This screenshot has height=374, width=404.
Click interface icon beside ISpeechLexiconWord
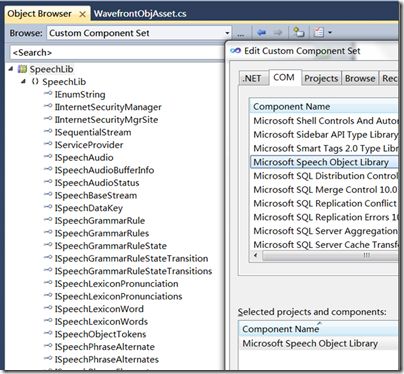coord(48,308)
